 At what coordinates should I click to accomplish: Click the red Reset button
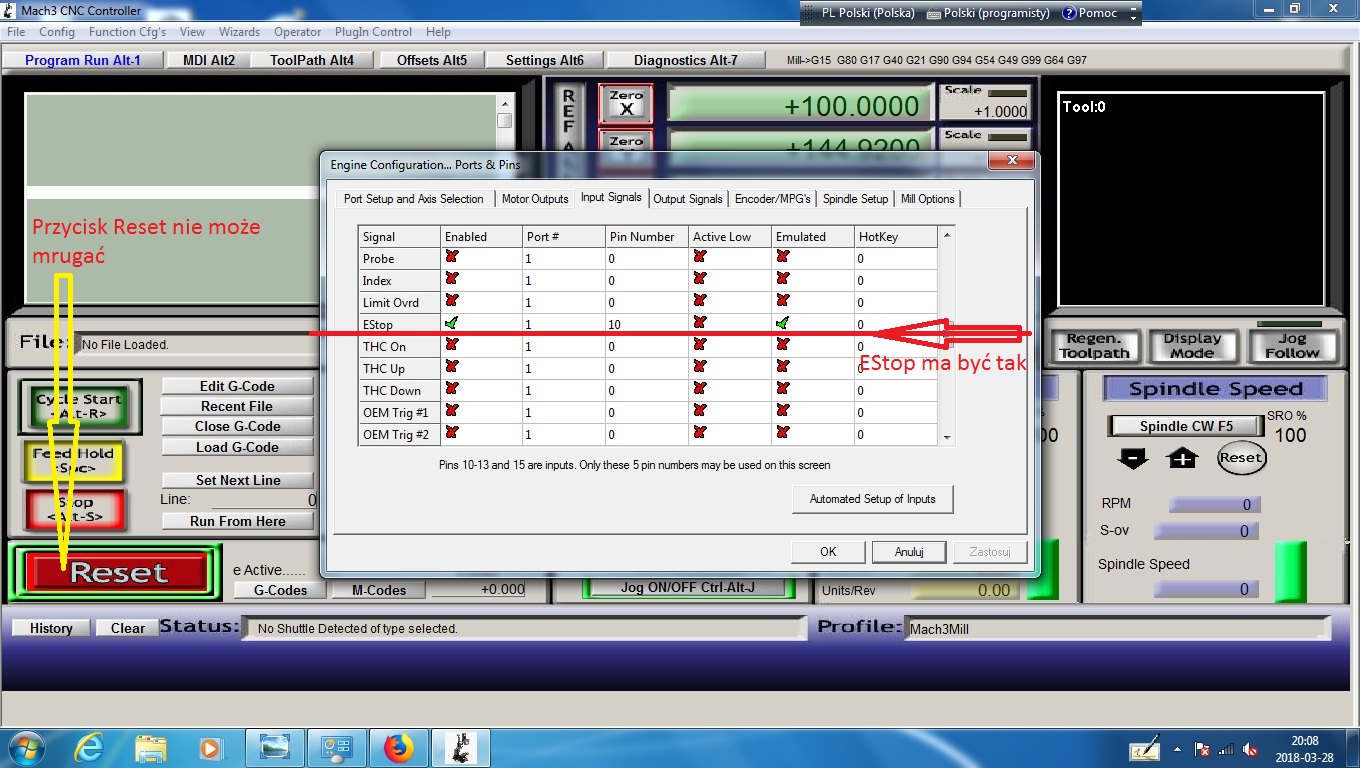point(119,573)
